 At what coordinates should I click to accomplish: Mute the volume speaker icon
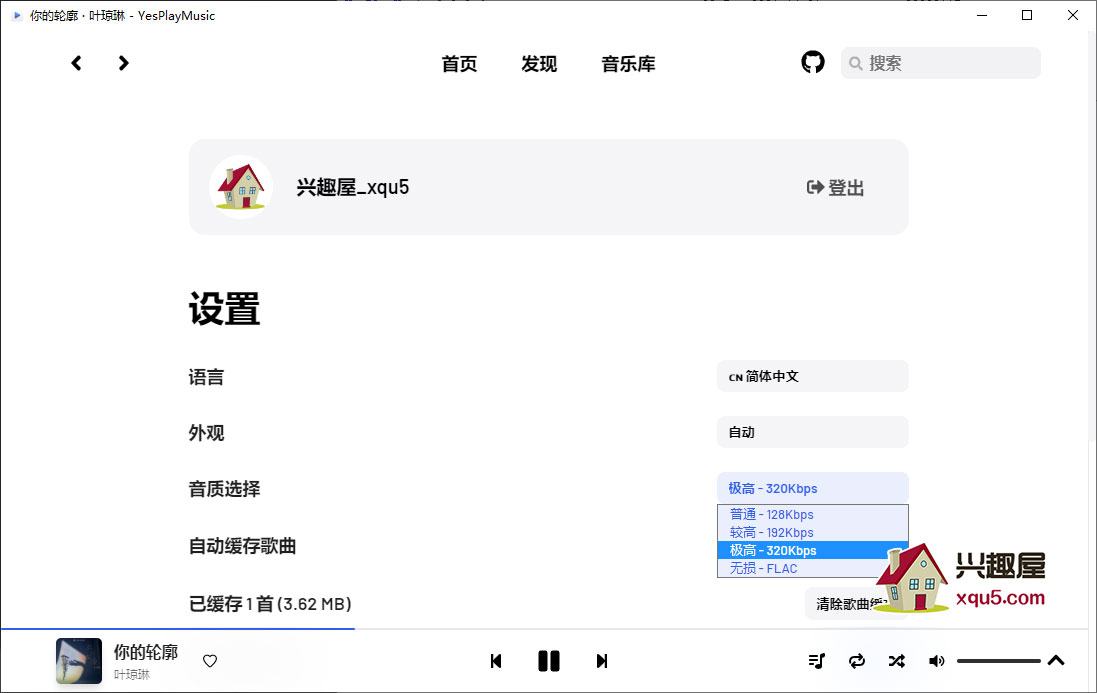coord(936,661)
